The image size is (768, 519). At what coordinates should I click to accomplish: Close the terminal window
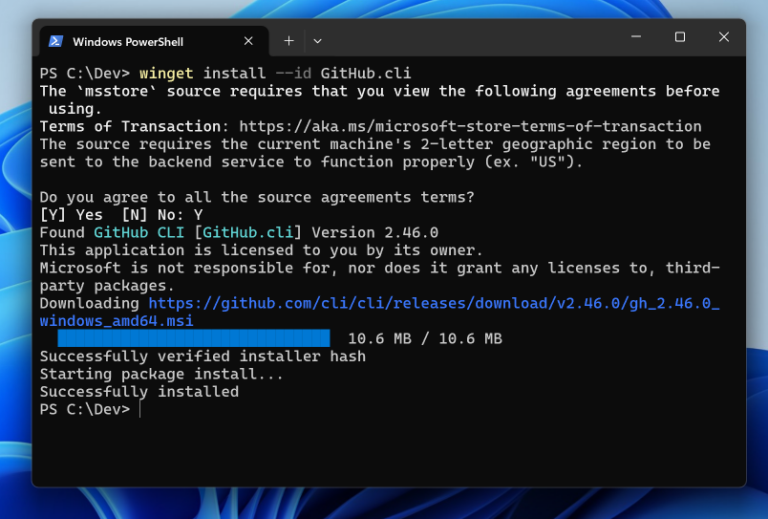point(724,37)
